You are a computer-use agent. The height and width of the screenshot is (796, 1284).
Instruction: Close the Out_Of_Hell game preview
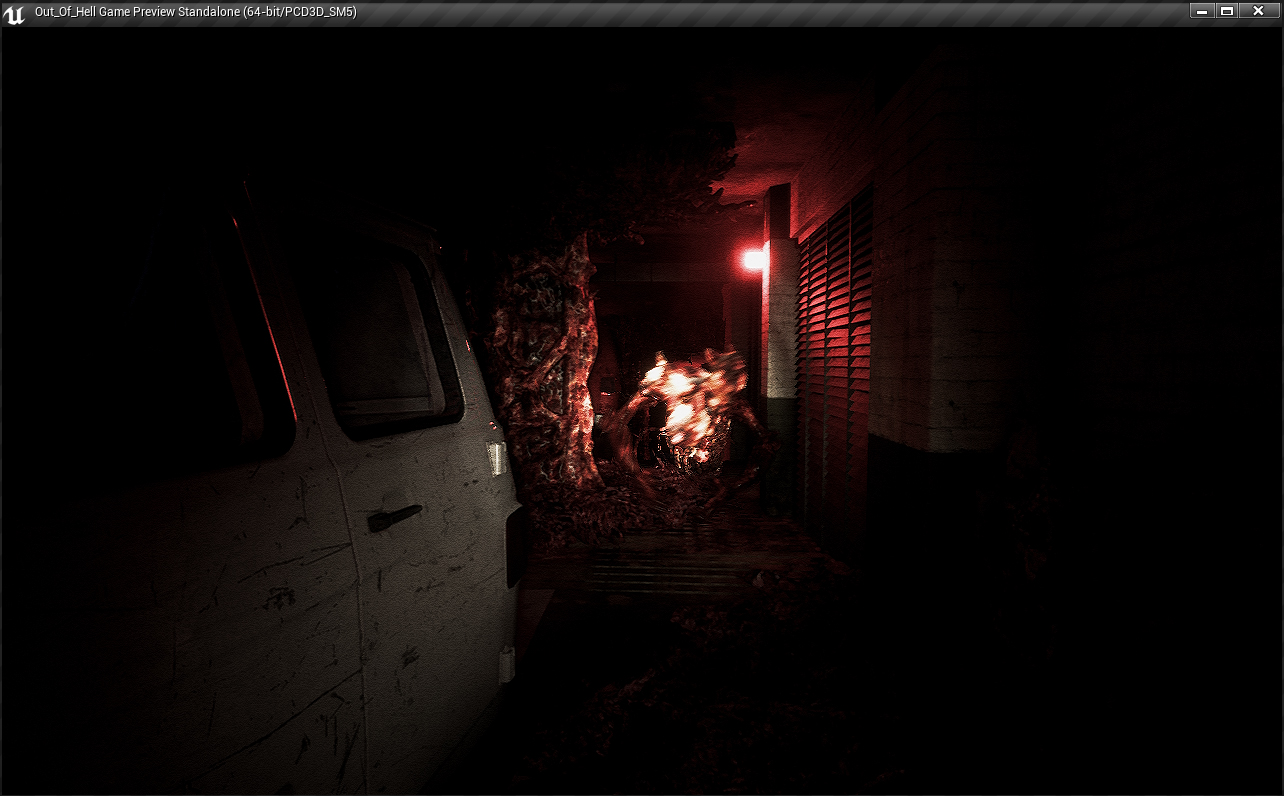tap(1259, 11)
